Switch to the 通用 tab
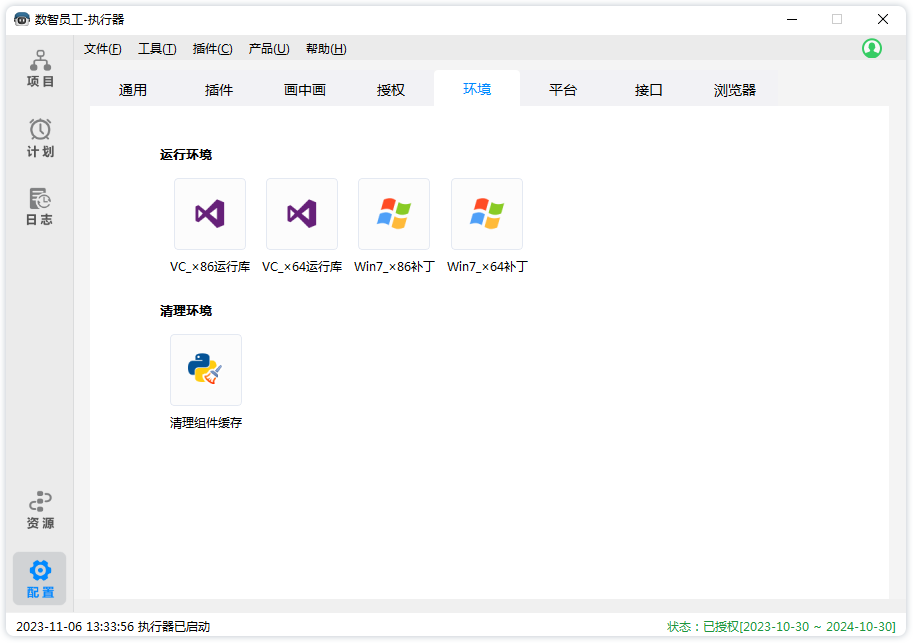The width and height of the screenshot is (913, 643). coord(133,90)
